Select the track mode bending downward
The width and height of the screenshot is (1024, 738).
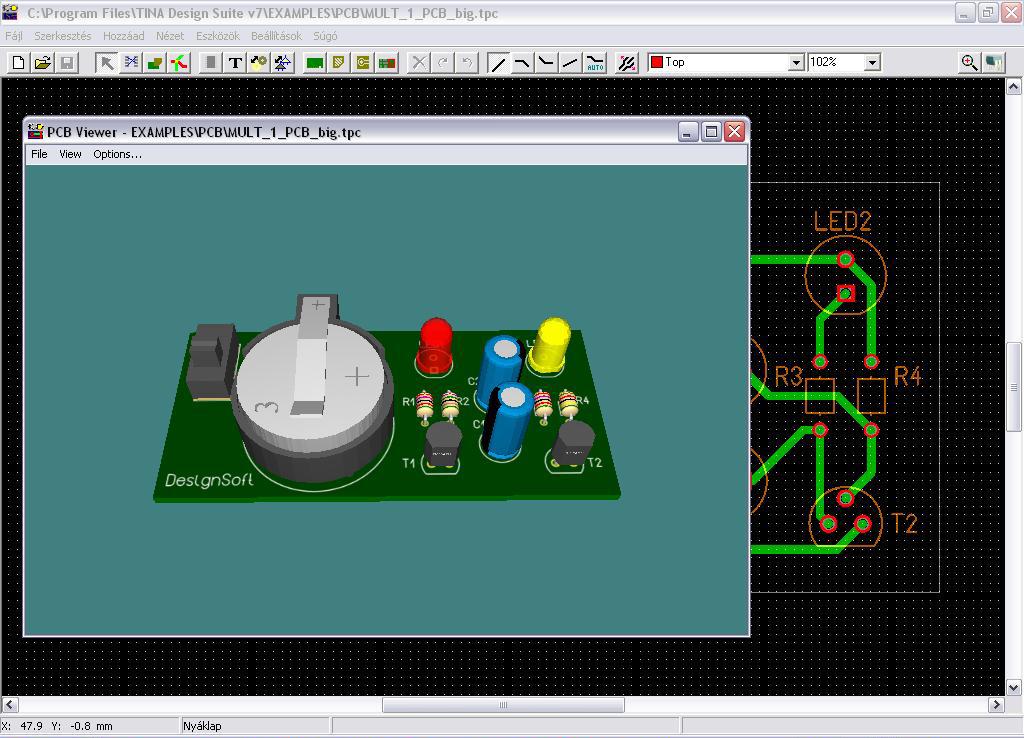tap(522, 63)
